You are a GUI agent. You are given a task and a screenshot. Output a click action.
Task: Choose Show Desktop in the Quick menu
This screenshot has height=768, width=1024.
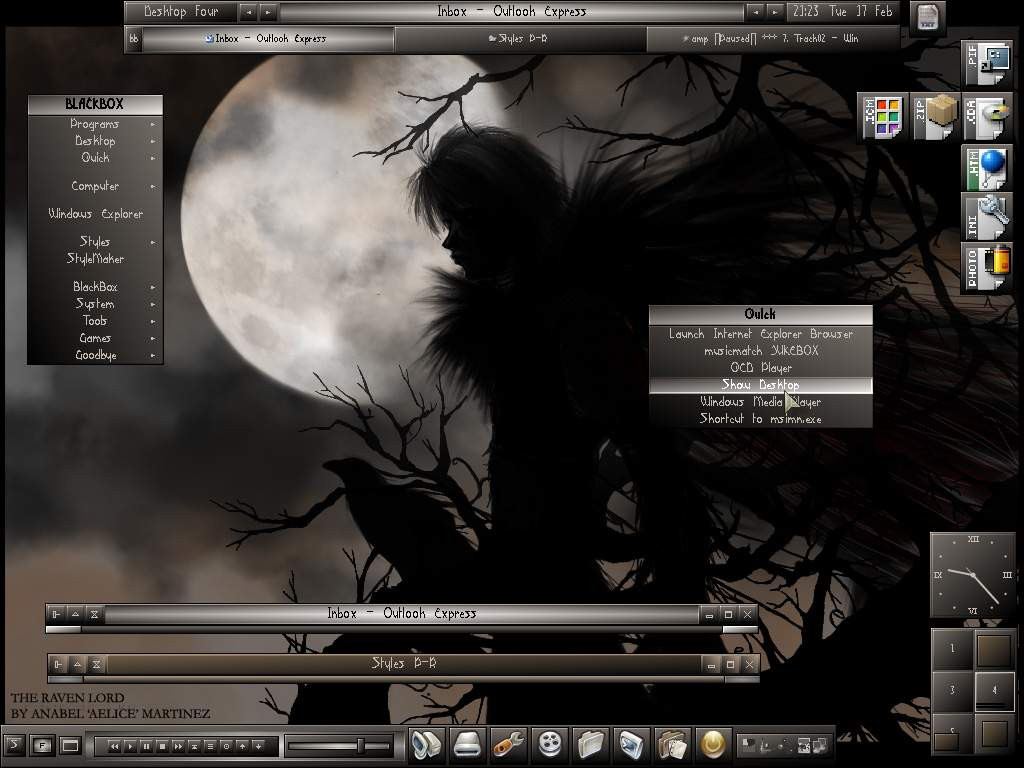(x=761, y=385)
